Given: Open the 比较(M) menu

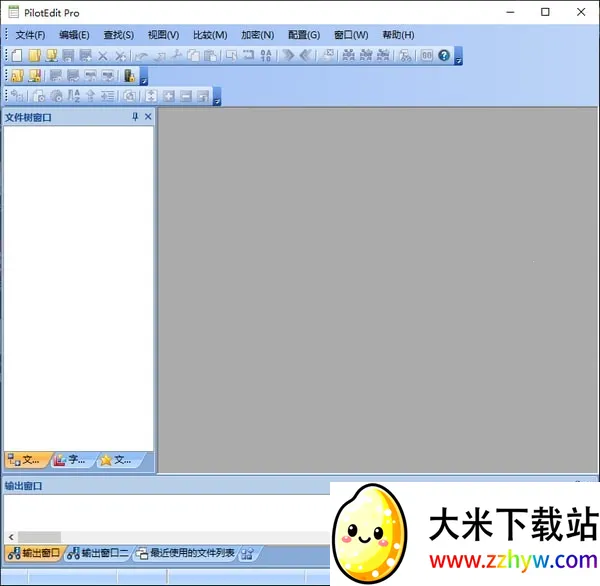Looking at the screenshot, I should (210, 35).
